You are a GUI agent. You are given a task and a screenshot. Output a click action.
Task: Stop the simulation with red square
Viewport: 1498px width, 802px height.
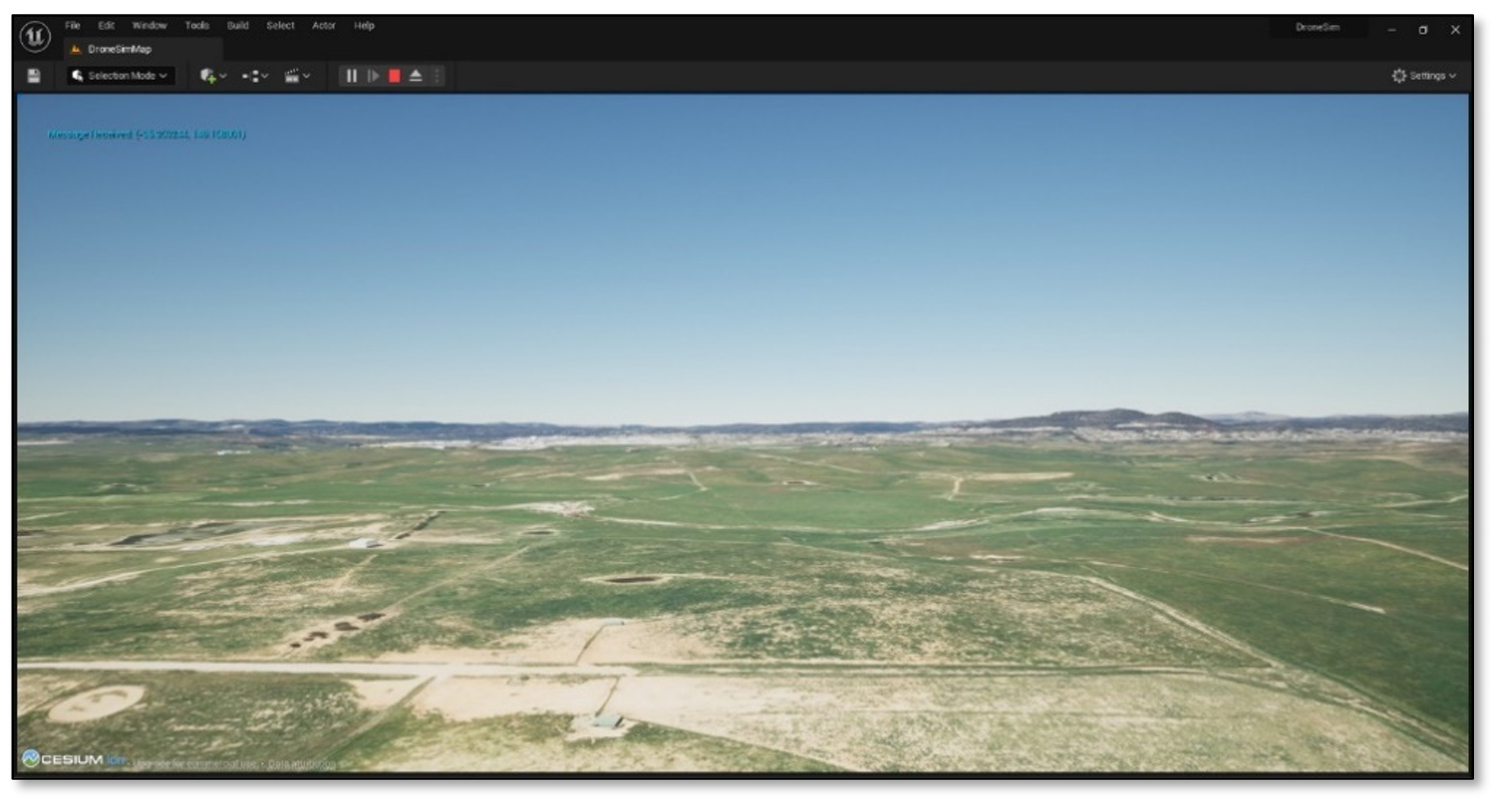click(x=394, y=76)
